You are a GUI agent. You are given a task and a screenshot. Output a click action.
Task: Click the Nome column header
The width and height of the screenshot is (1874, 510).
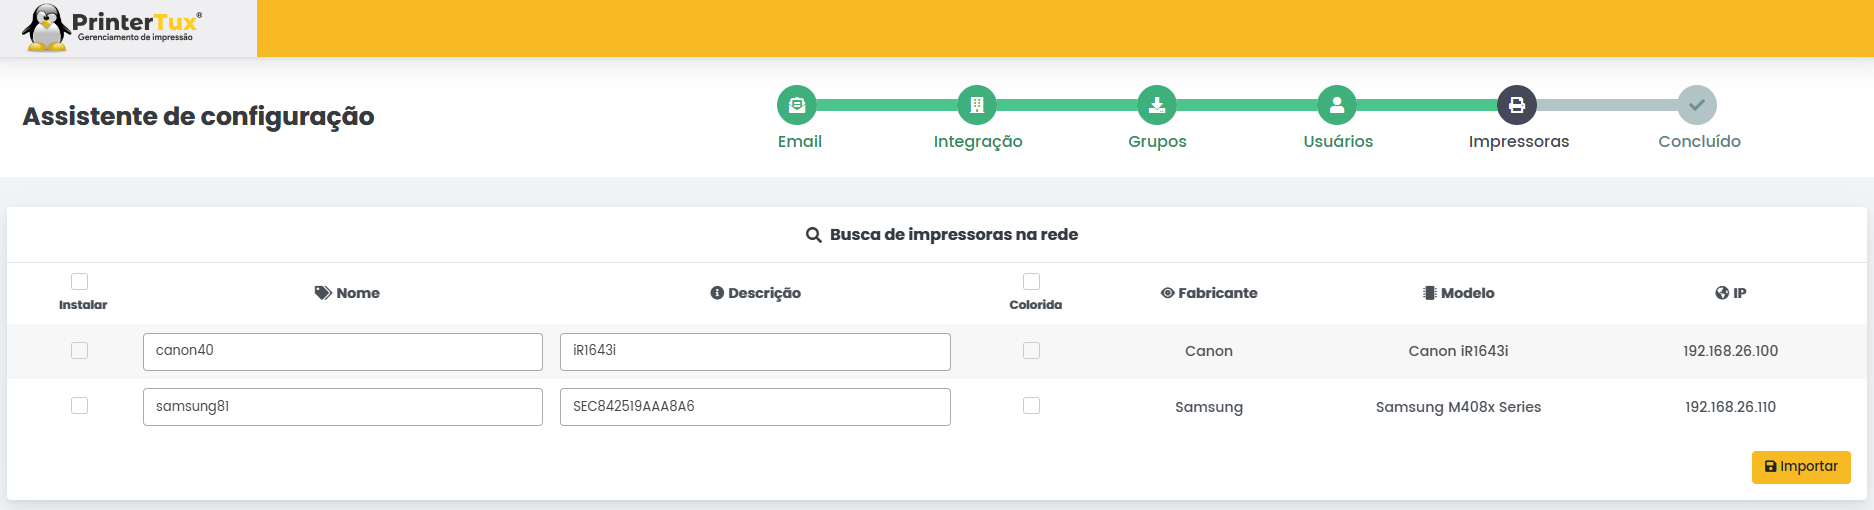point(347,293)
